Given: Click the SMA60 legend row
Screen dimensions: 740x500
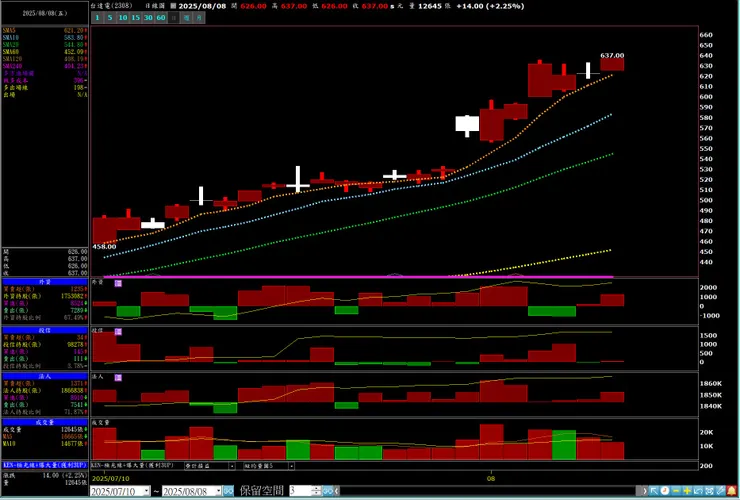Looking at the screenshot, I should (x=45, y=51).
